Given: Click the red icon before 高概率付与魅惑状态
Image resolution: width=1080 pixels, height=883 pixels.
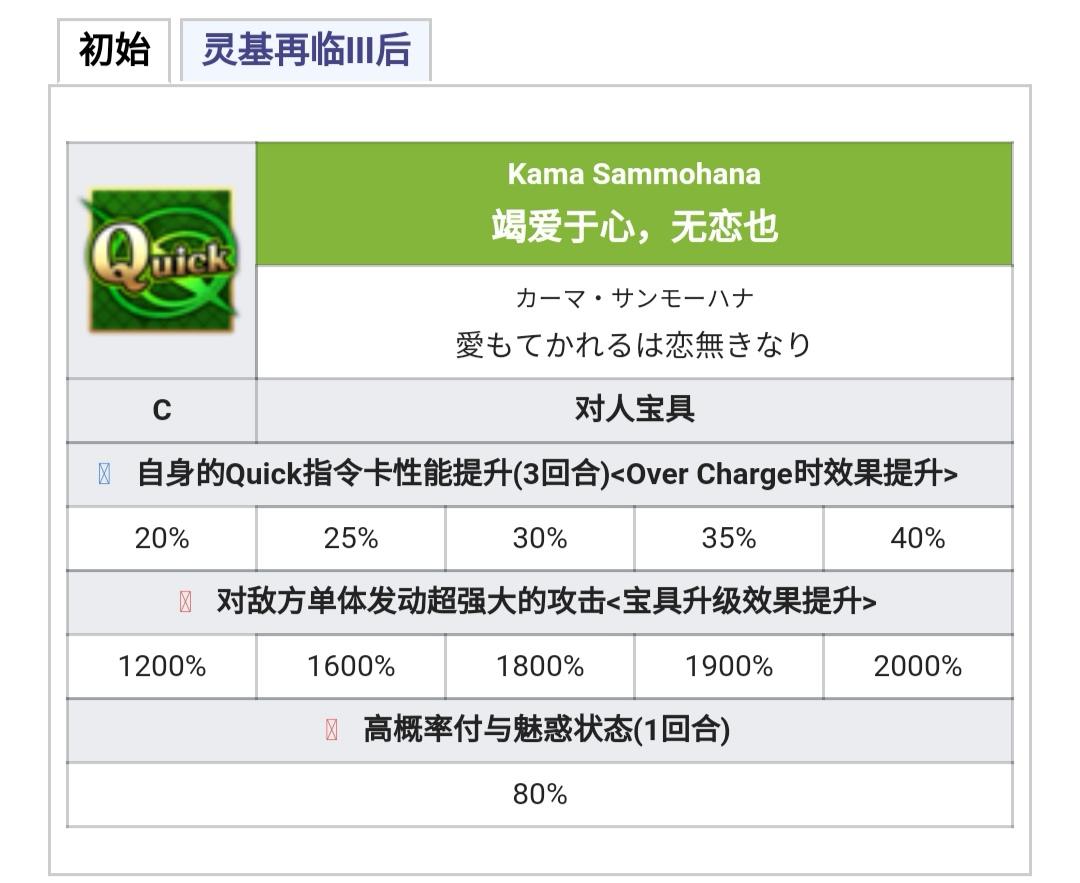Looking at the screenshot, I should point(331,729).
